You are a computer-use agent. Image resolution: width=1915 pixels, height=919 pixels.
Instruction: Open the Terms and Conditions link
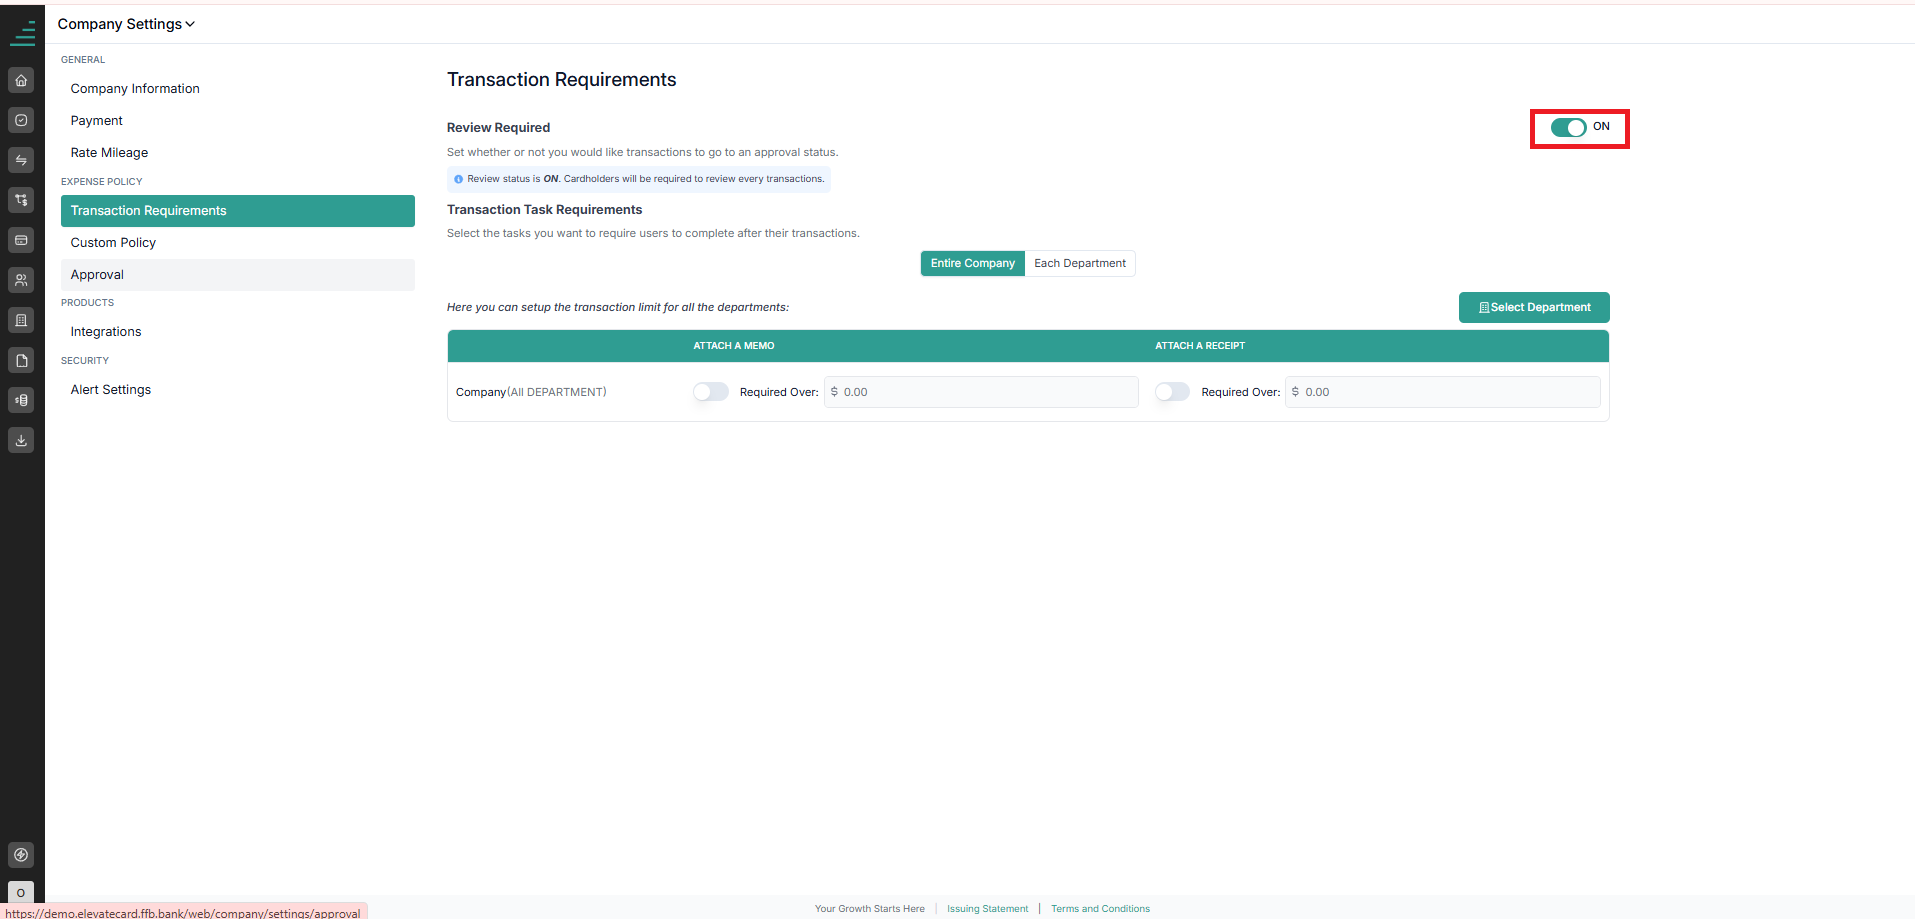pos(1100,909)
